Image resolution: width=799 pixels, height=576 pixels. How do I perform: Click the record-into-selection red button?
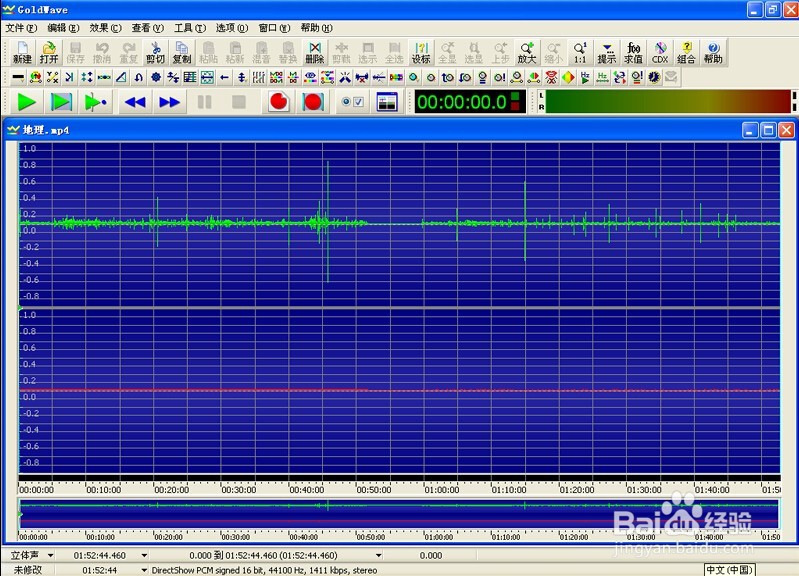tap(313, 102)
